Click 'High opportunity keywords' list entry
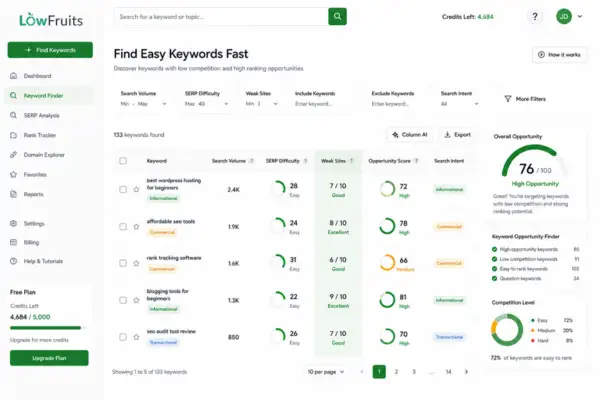This screenshot has width=600, height=400. pos(535,249)
